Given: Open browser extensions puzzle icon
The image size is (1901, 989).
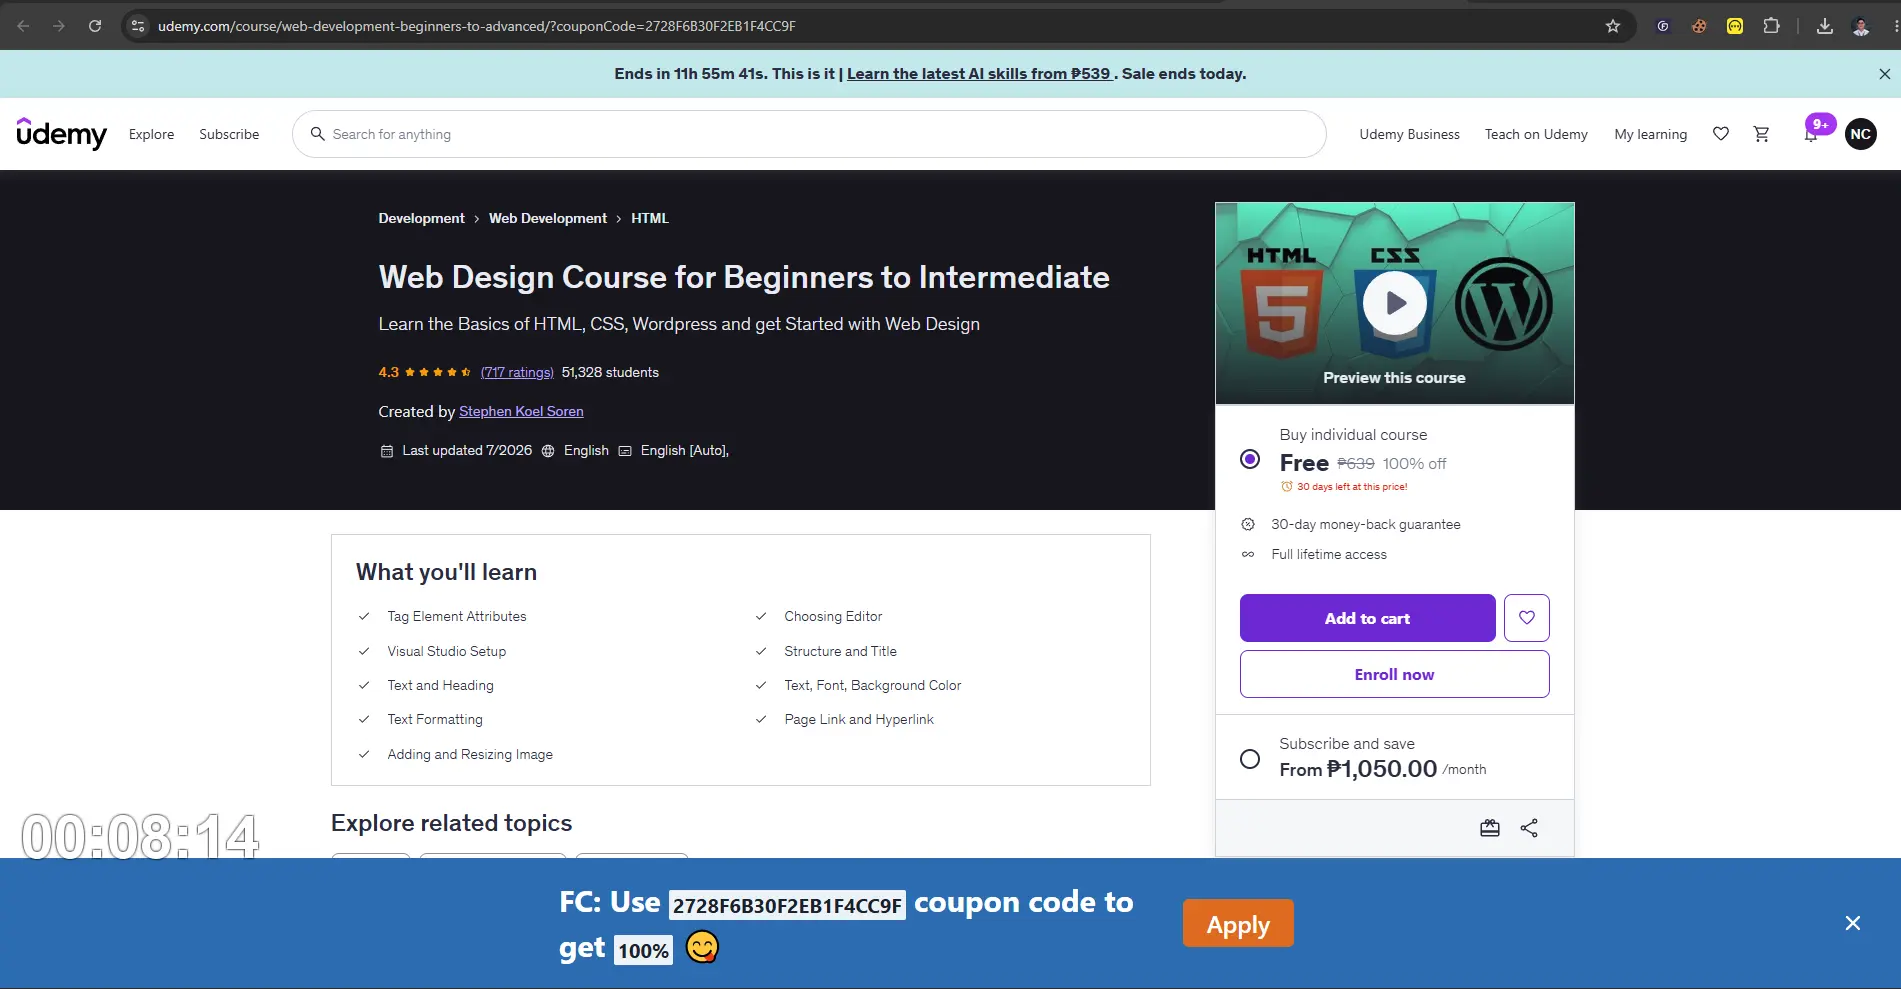Looking at the screenshot, I should point(1771,26).
